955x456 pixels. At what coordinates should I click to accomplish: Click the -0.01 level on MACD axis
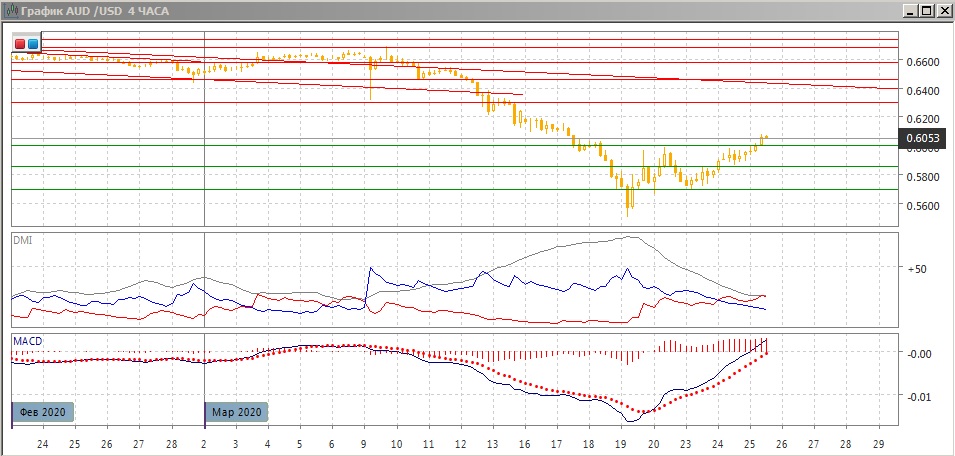tap(920, 397)
